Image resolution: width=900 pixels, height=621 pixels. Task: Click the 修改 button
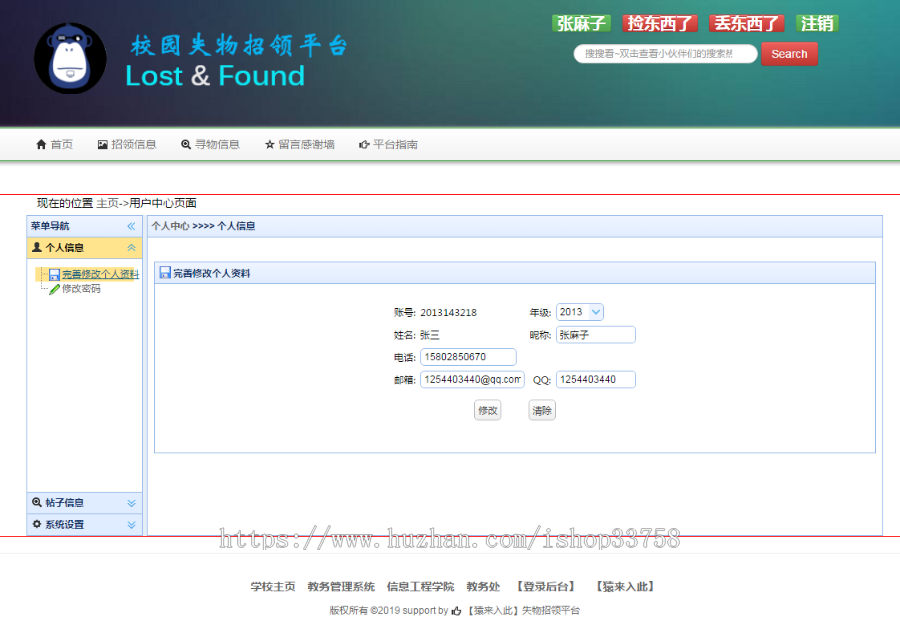(487, 410)
